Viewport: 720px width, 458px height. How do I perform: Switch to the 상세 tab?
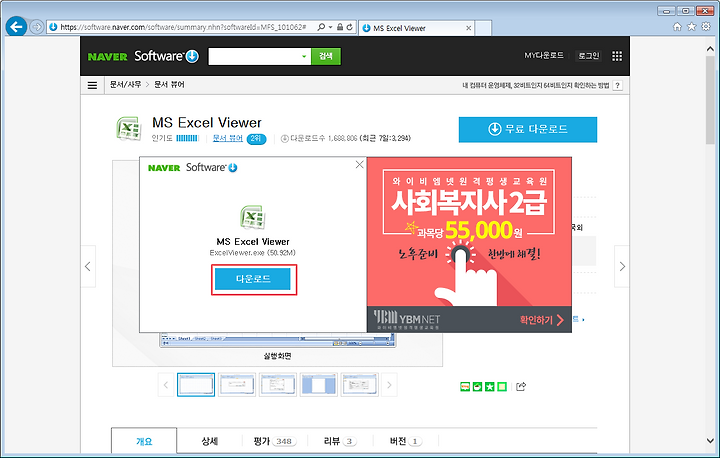tap(209, 441)
